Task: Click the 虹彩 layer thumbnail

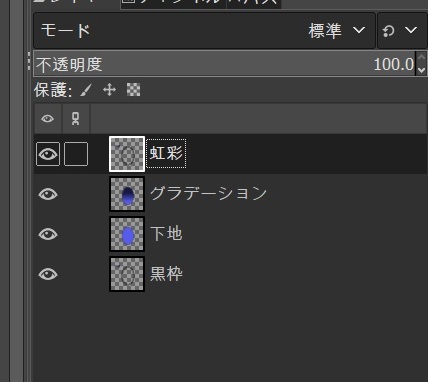Action: 127,154
